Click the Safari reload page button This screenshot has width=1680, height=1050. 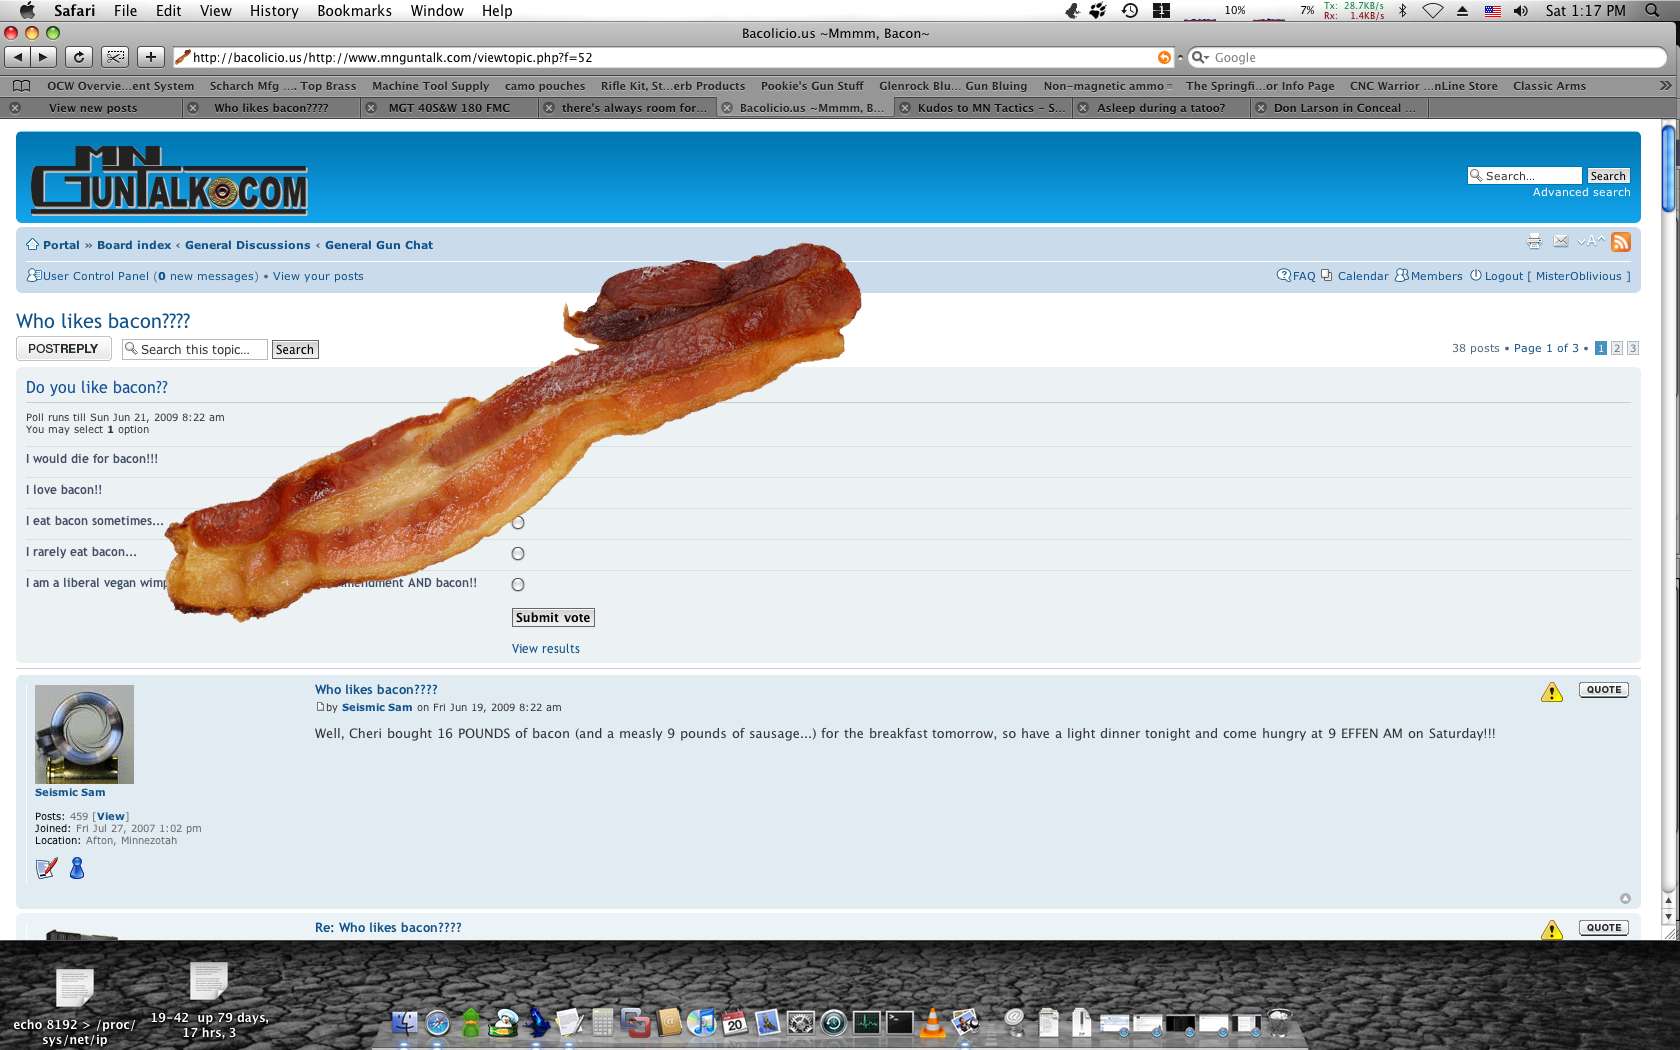[x=79, y=57]
